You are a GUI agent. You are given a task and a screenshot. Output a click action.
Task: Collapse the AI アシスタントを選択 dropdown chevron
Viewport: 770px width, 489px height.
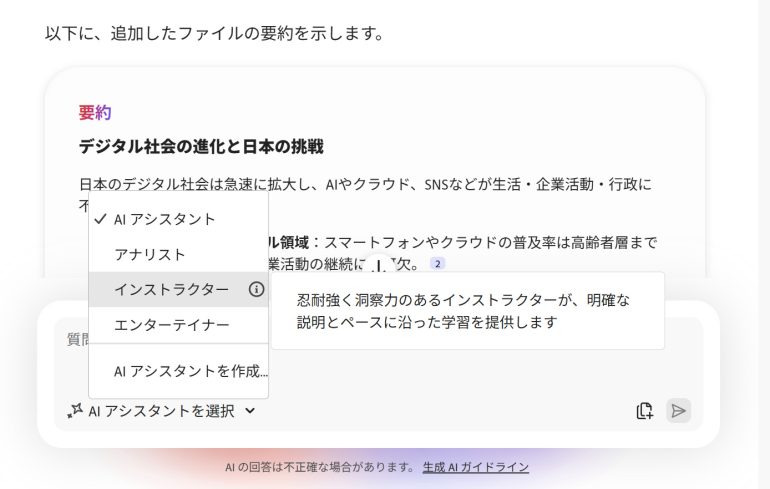click(250, 410)
